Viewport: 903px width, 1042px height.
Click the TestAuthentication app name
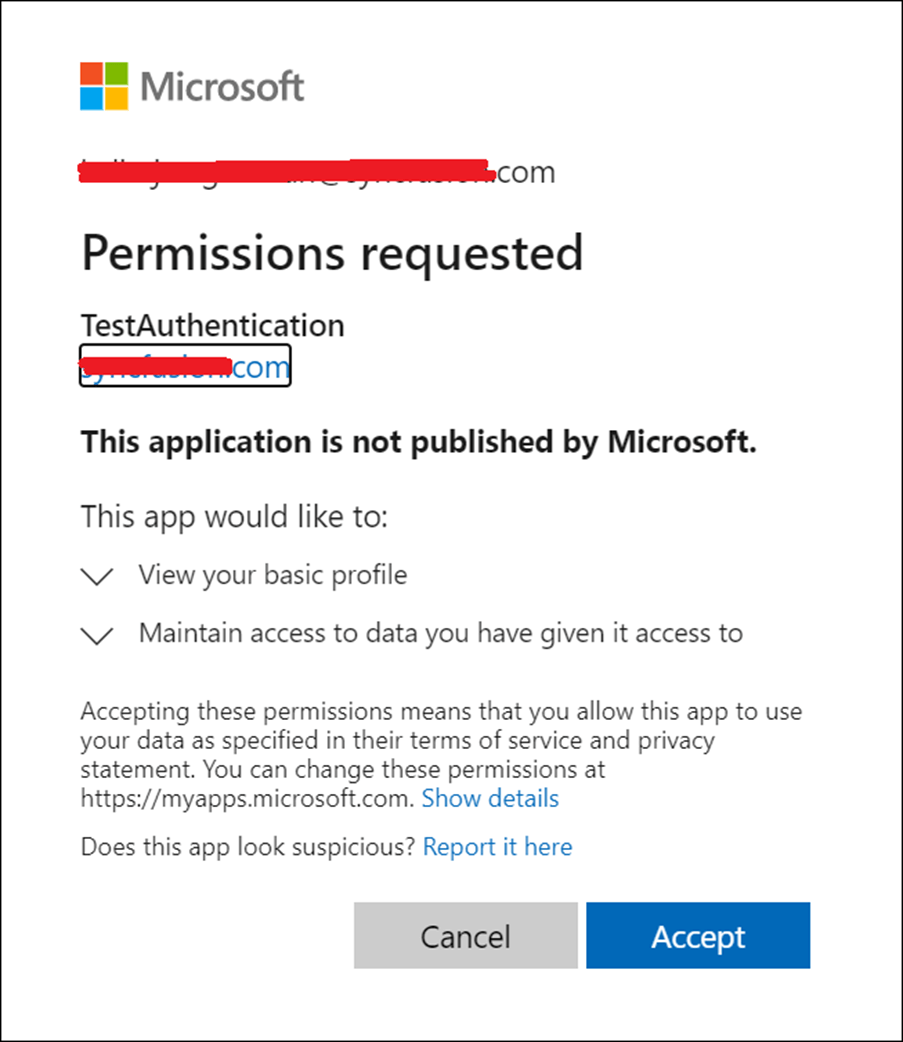tap(212, 325)
